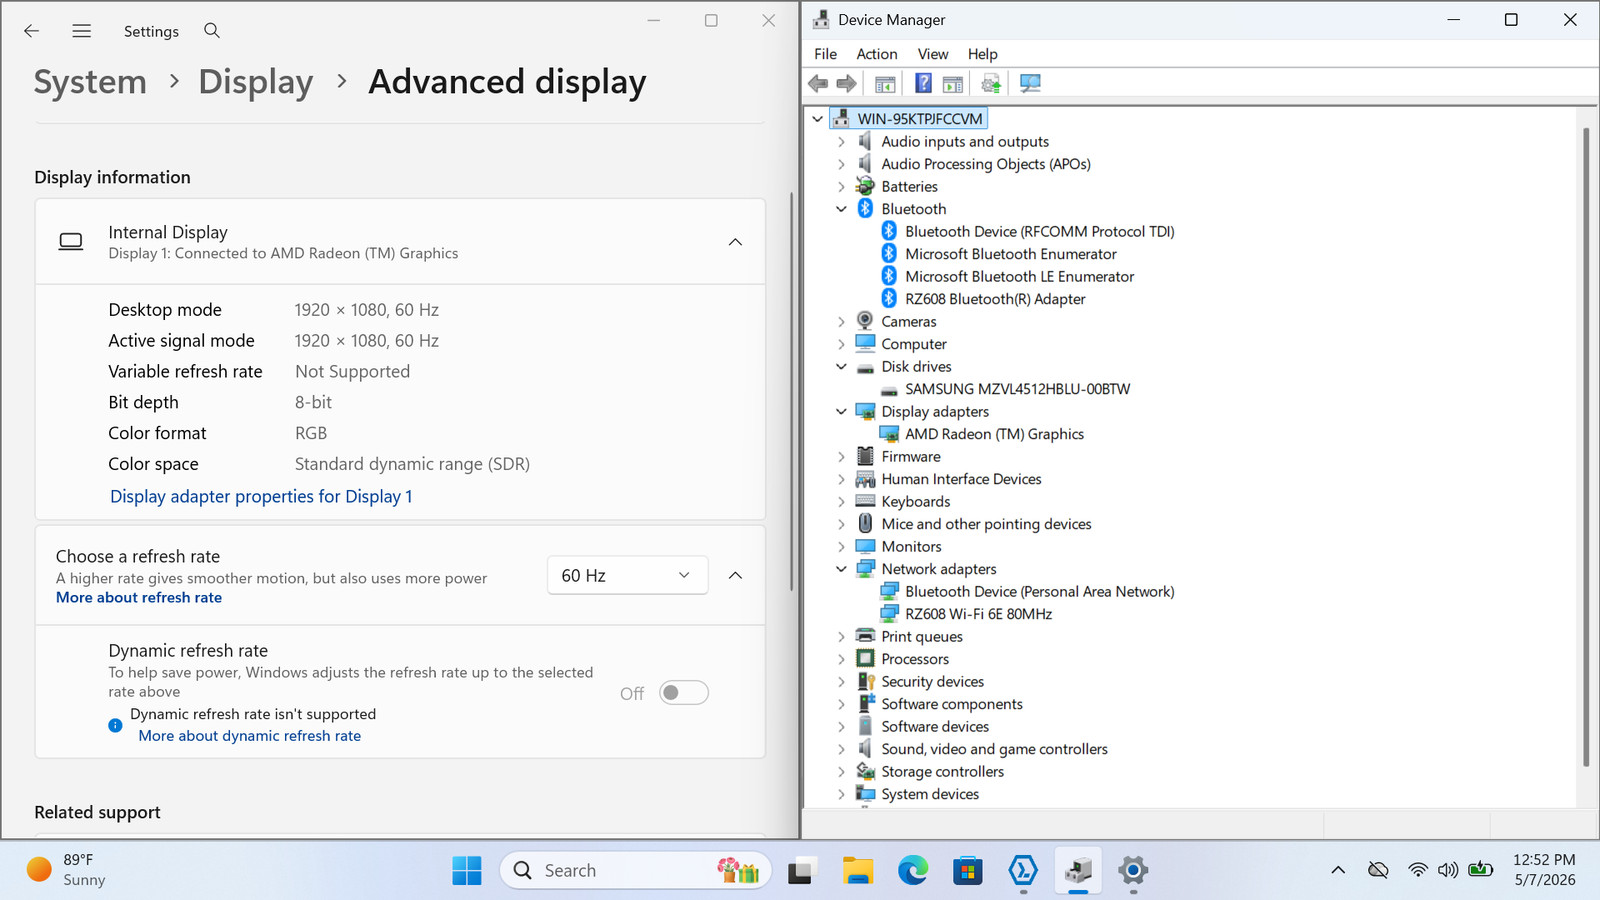Select AMD Radeon (TM) Graphics device
This screenshot has height=900, width=1600.
point(994,434)
